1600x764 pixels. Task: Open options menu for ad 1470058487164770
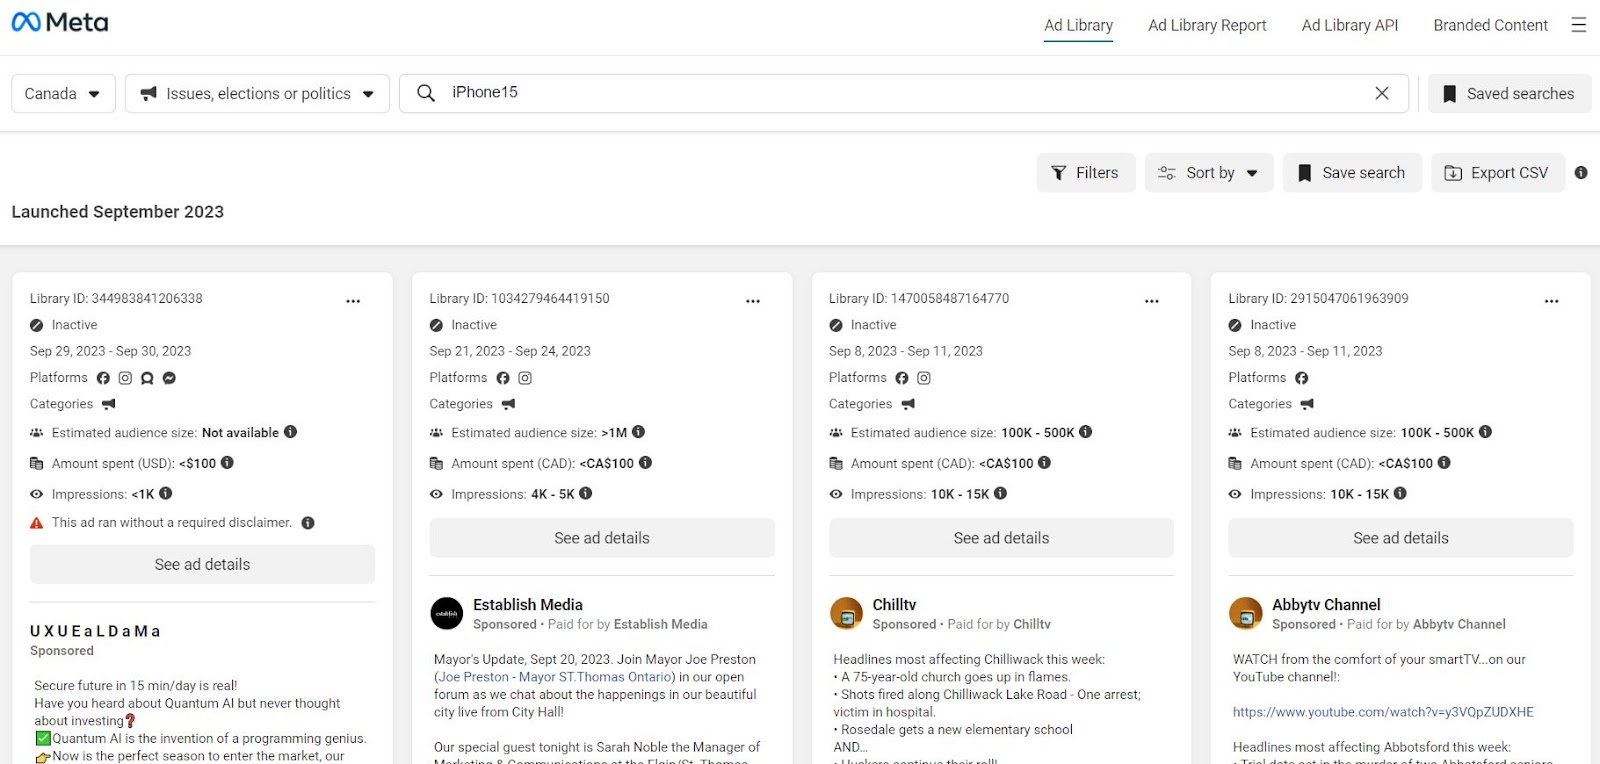pos(1152,301)
